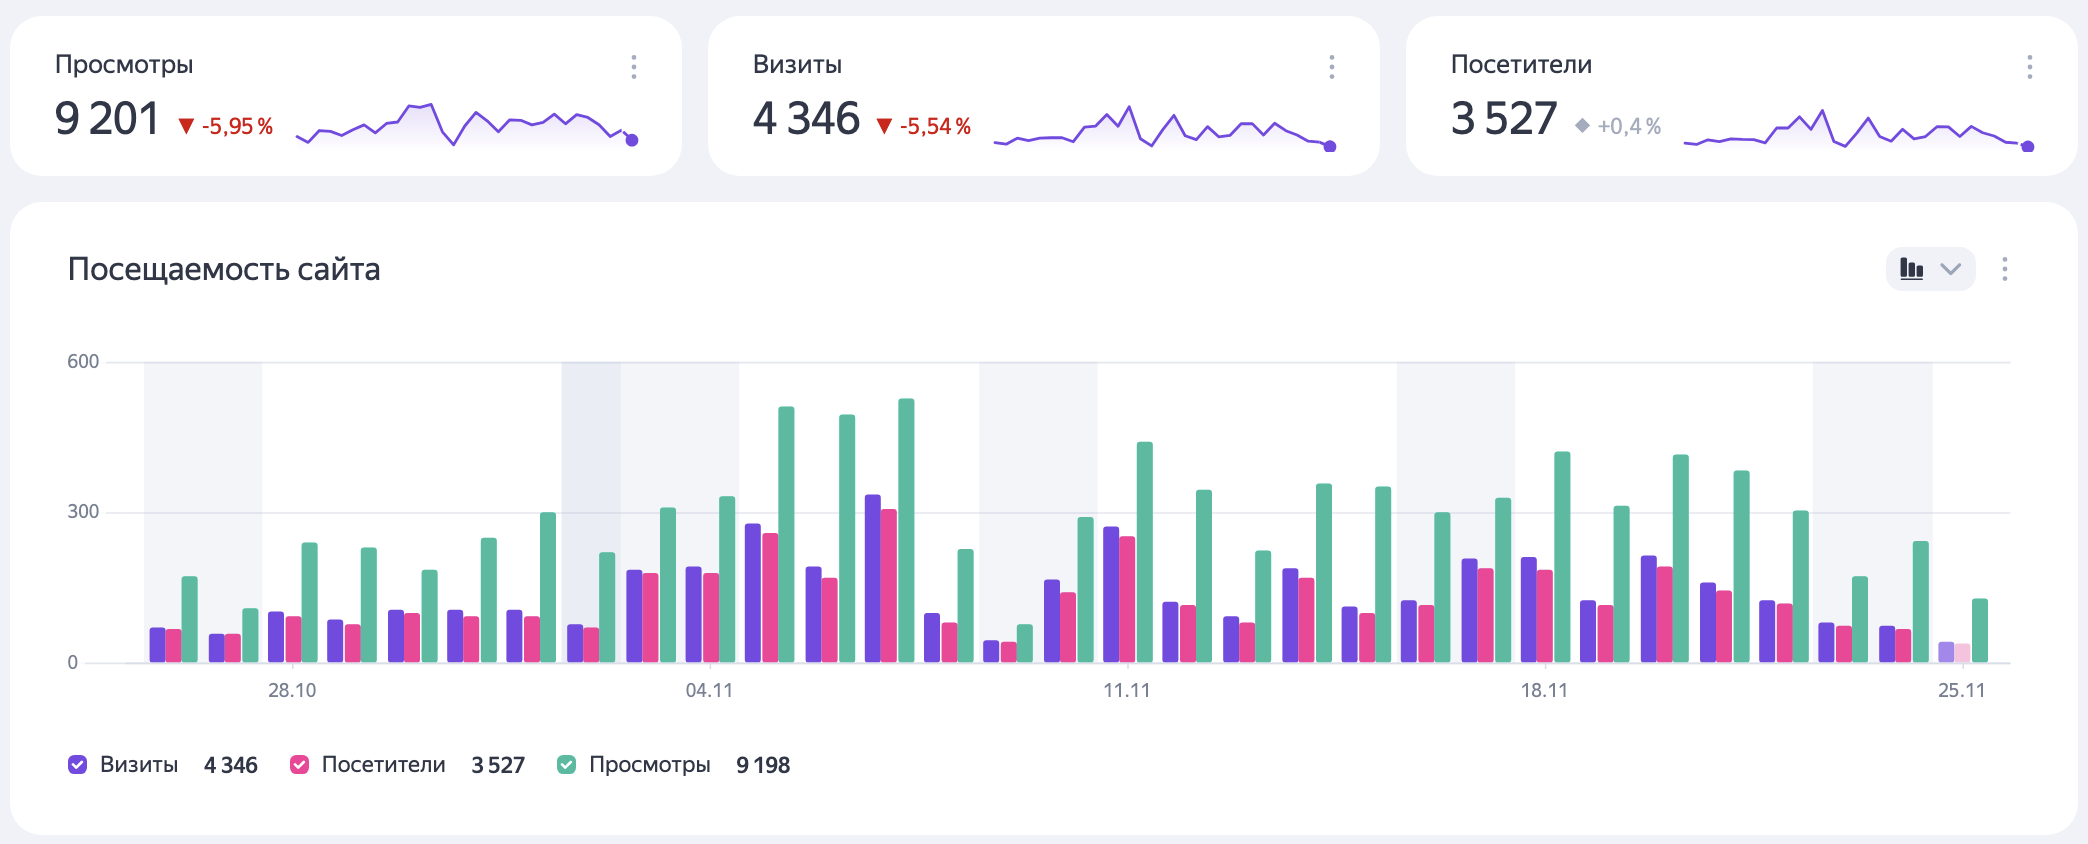The height and width of the screenshot is (844, 2088).
Task: Click the Посетители sparkline end point
Action: (2027, 147)
